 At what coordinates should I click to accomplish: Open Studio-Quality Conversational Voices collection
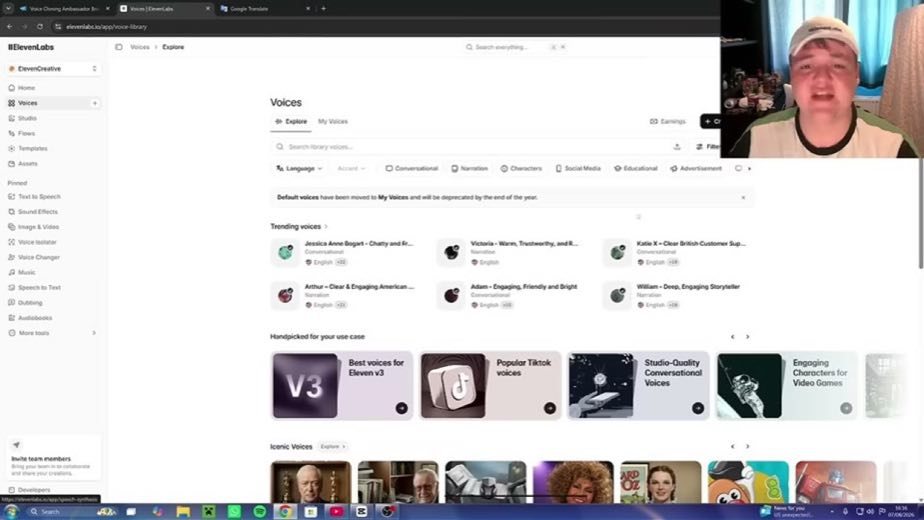click(638, 386)
